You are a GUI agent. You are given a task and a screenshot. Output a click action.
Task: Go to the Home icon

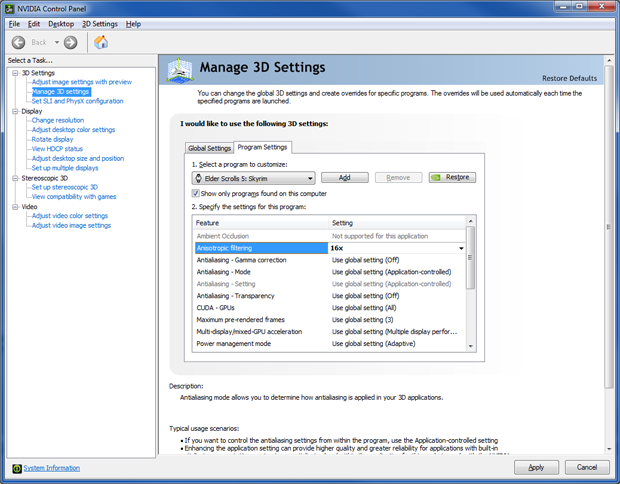coord(101,42)
